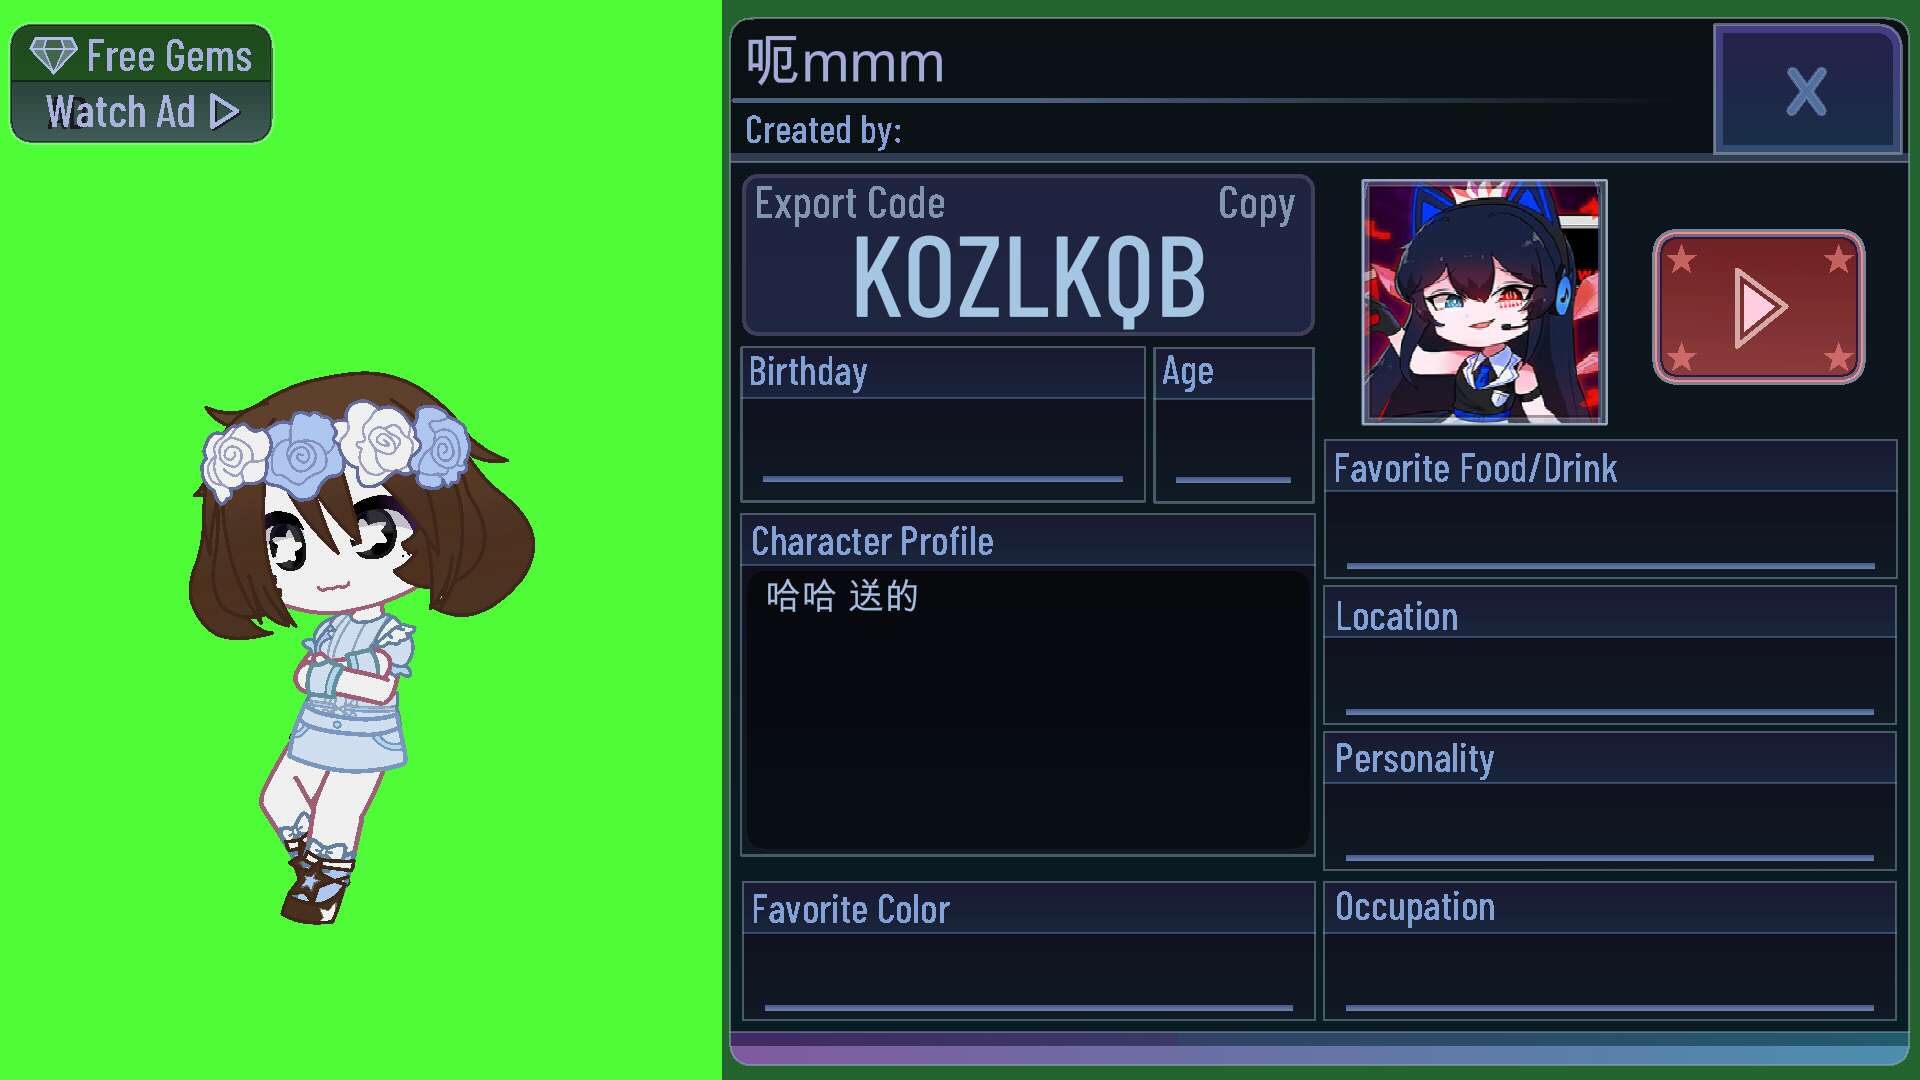
Task: Click the red play video button
Action: tap(1759, 307)
